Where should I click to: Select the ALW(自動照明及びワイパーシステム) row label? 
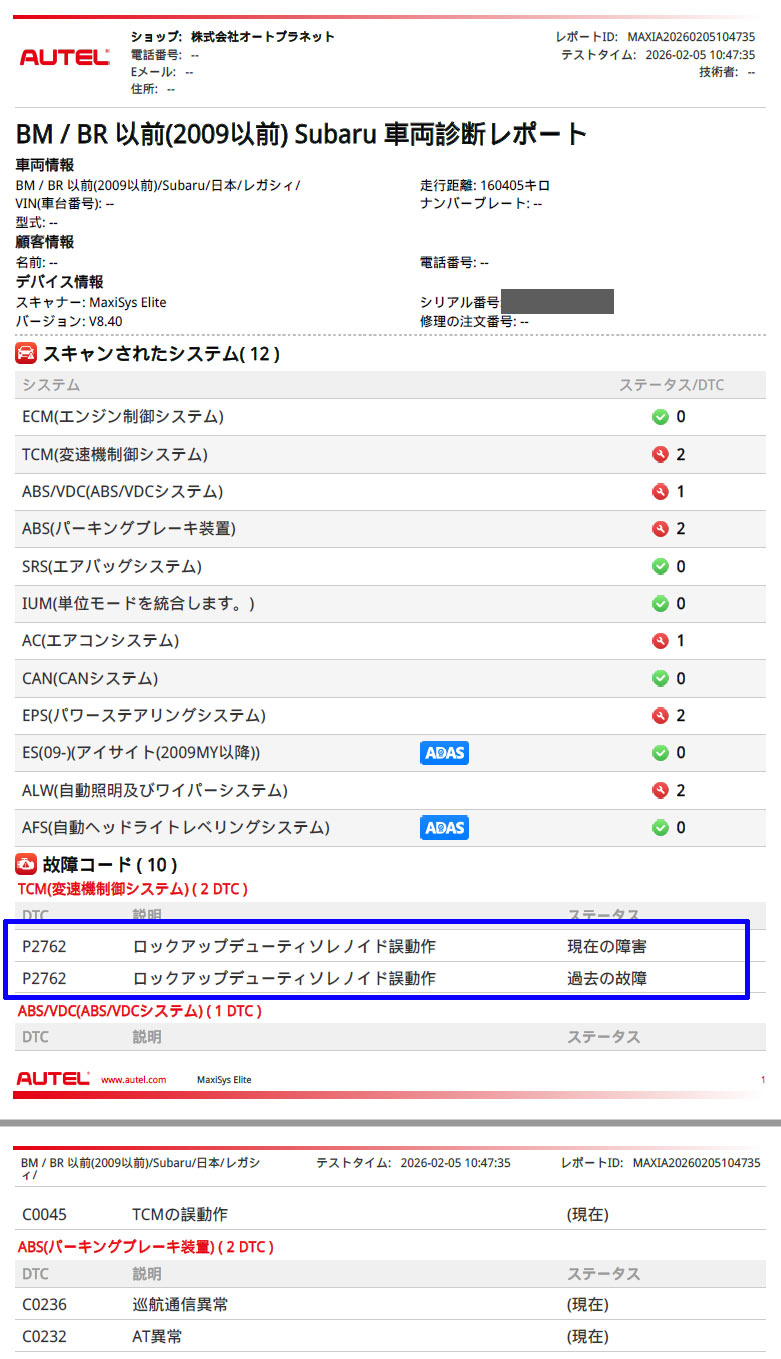pyautogui.click(x=155, y=790)
